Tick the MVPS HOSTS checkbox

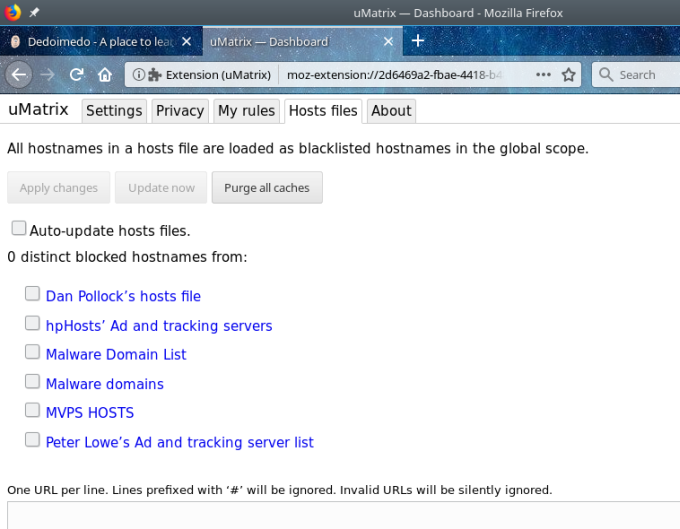[x=33, y=410]
